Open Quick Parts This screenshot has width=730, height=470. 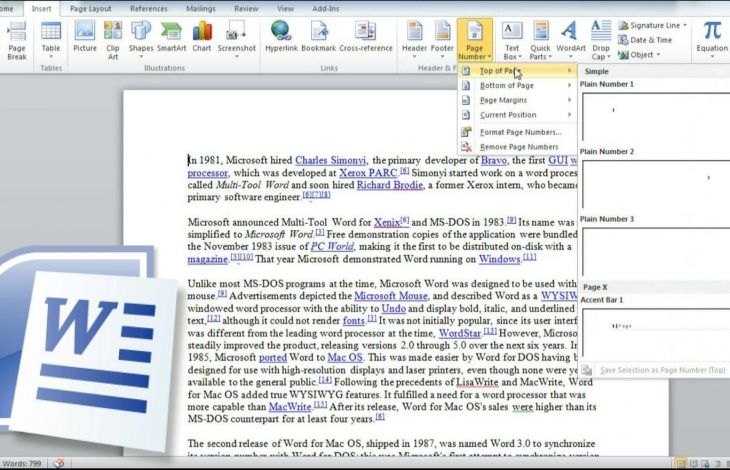pyautogui.click(x=540, y=41)
